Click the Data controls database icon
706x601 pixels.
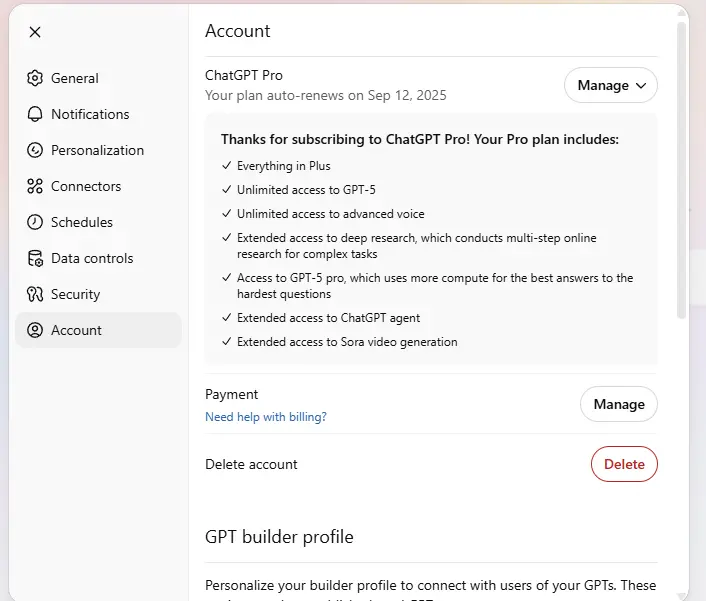point(35,258)
